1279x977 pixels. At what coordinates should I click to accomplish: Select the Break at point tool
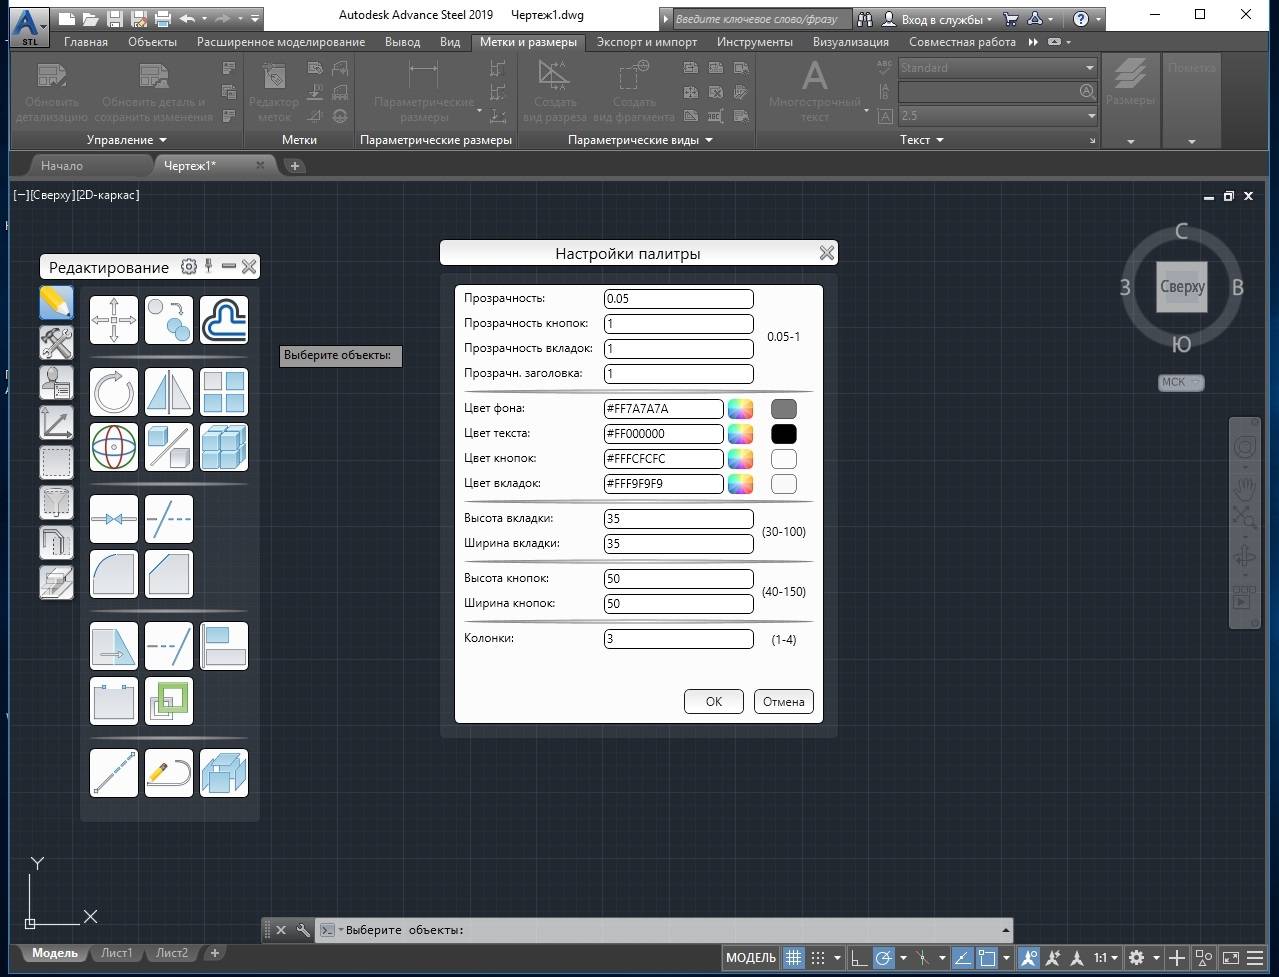(114, 519)
